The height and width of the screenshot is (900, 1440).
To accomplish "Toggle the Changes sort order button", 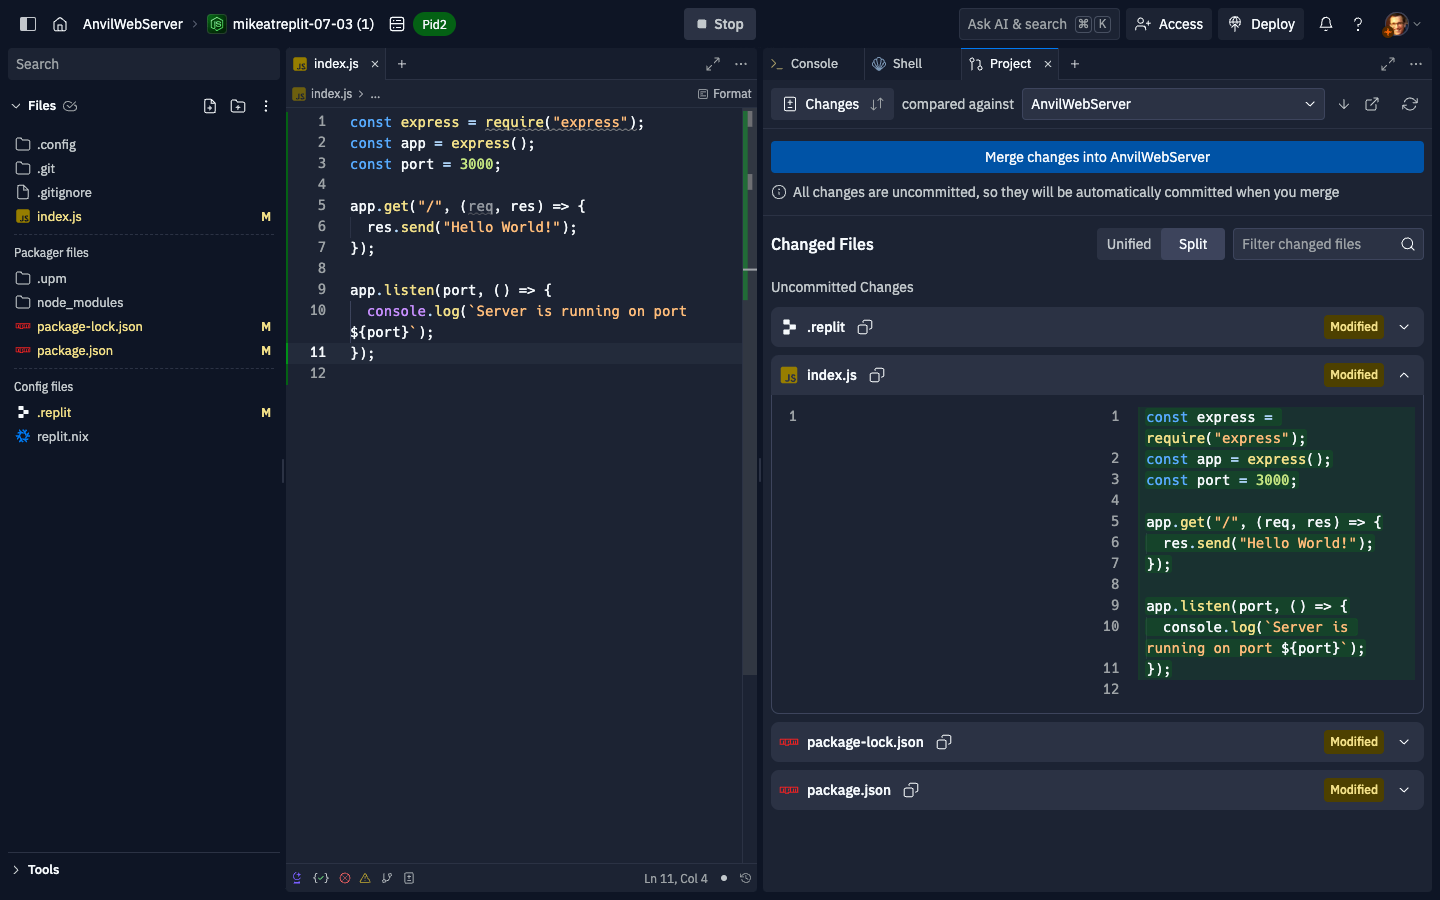I will pyautogui.click(x=877, y=104).
